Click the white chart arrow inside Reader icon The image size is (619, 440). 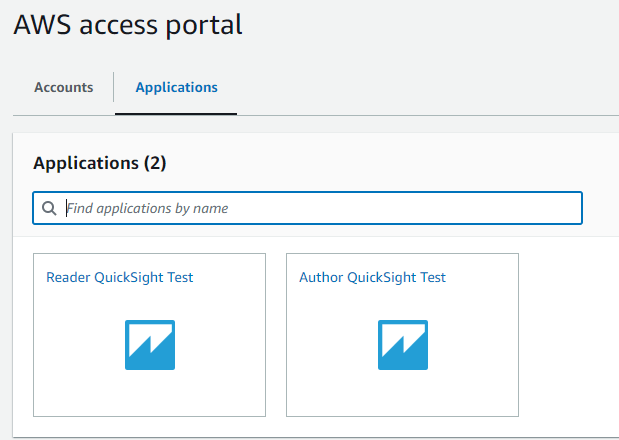click(x=151, y=339)
